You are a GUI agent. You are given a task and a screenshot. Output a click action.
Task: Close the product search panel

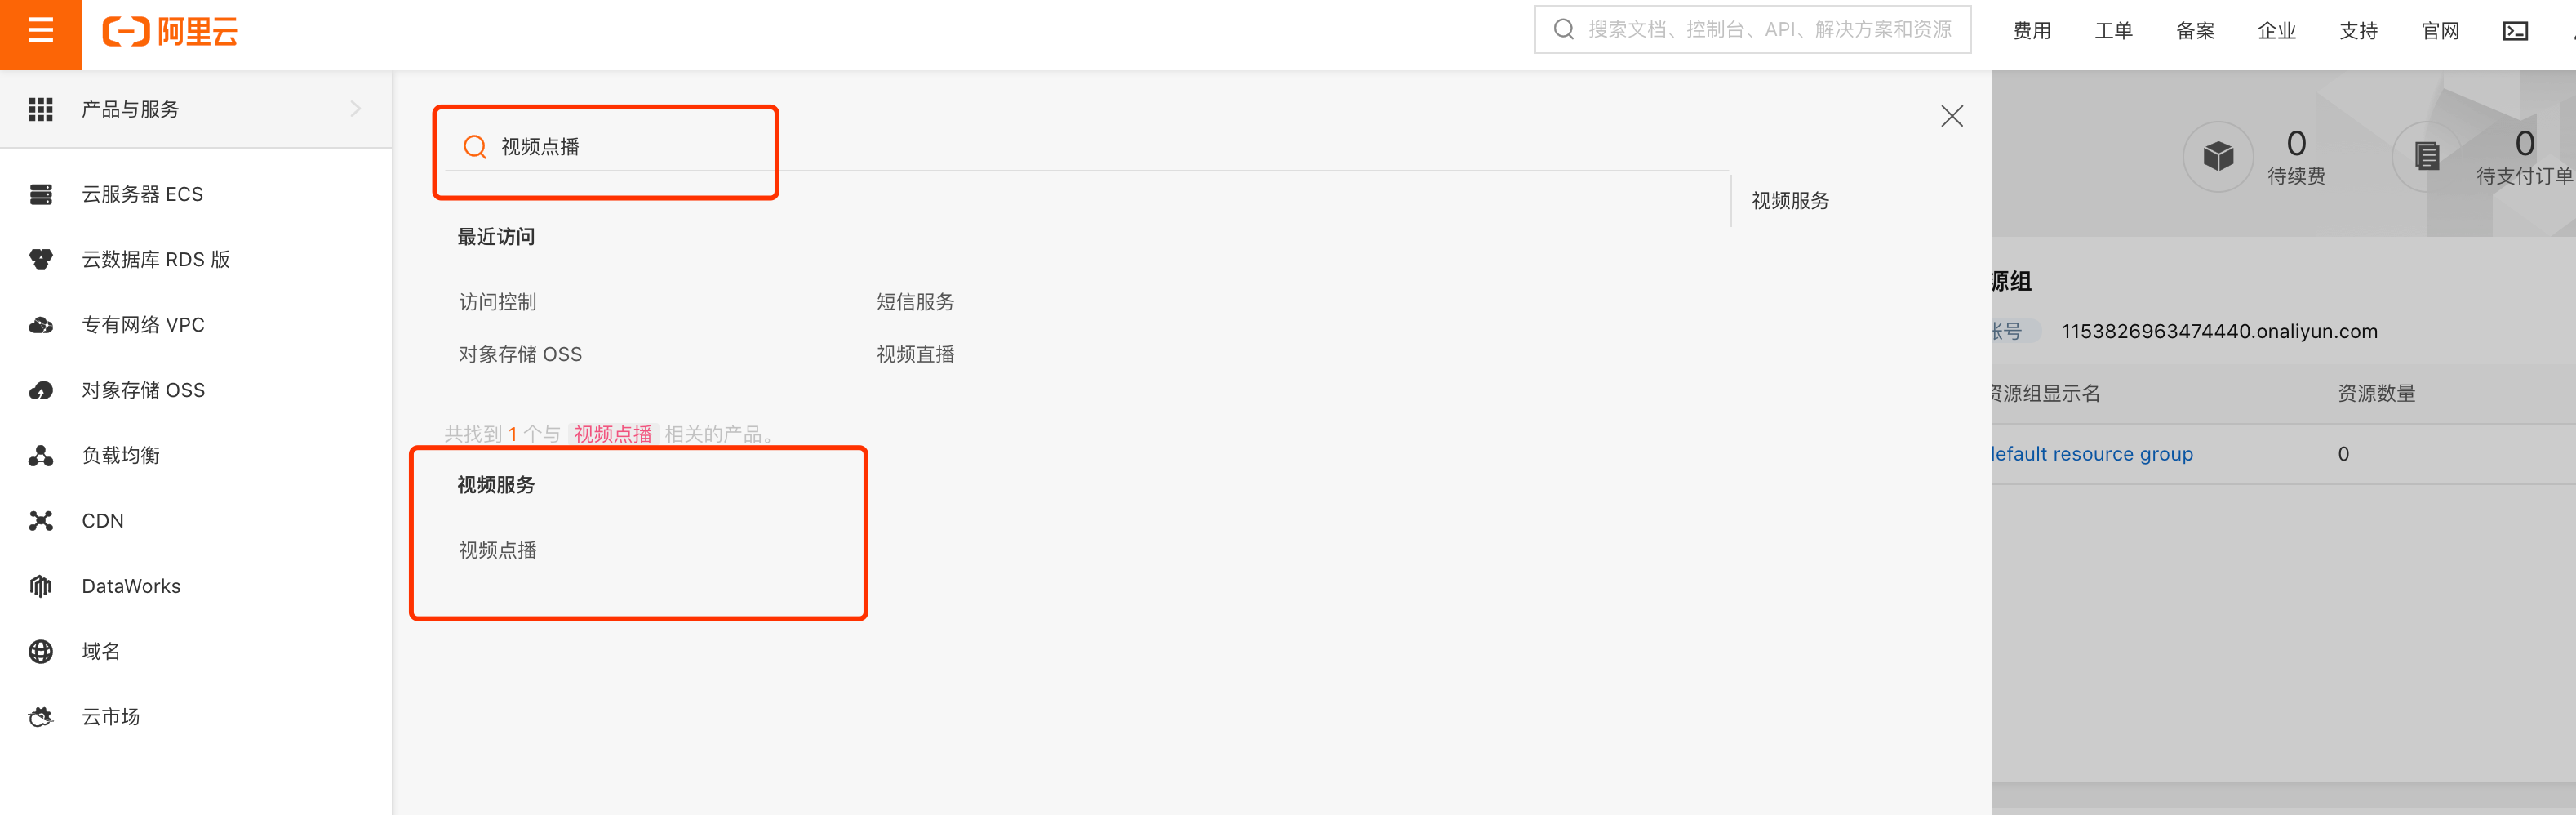pos(1951,116)
